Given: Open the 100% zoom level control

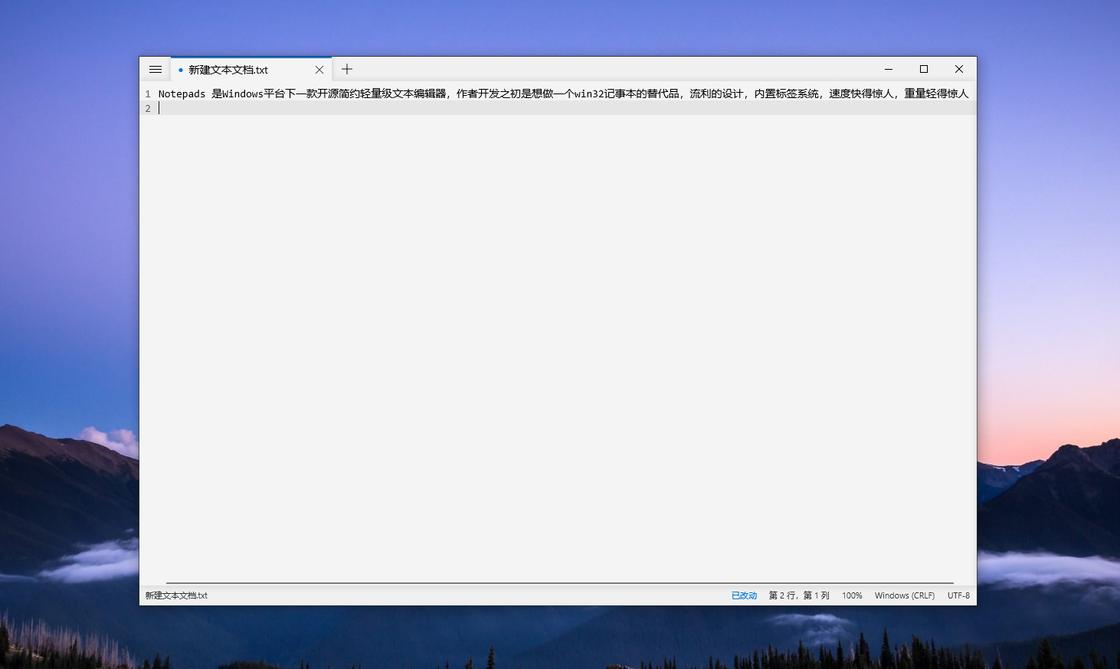Looking at the screenshot, I should 851,595.
